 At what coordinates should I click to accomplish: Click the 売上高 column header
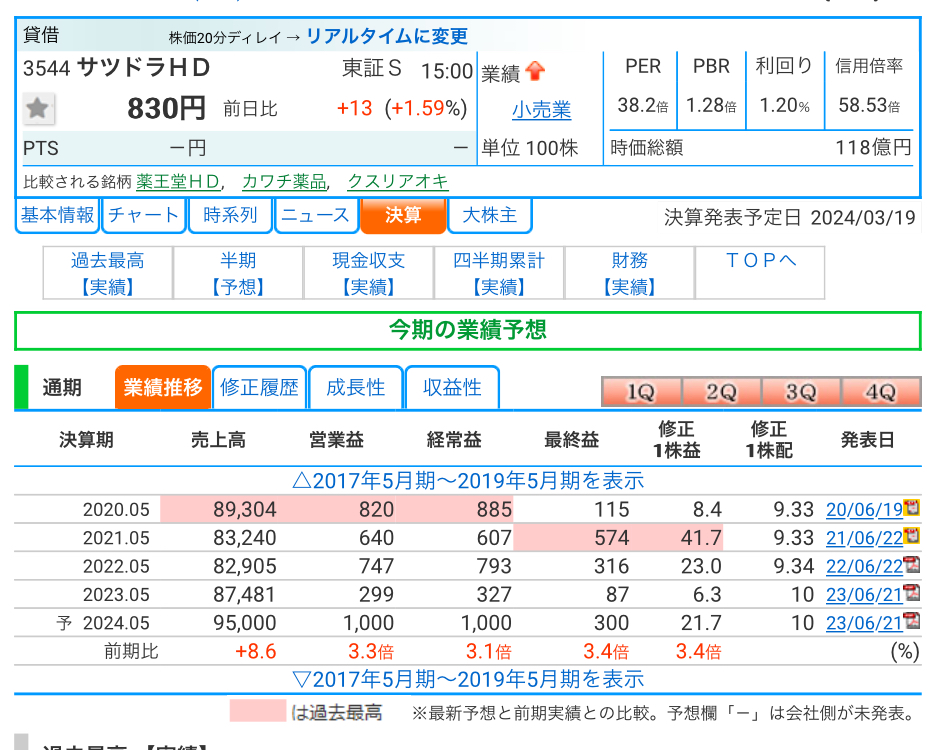[x=218, y=440]
